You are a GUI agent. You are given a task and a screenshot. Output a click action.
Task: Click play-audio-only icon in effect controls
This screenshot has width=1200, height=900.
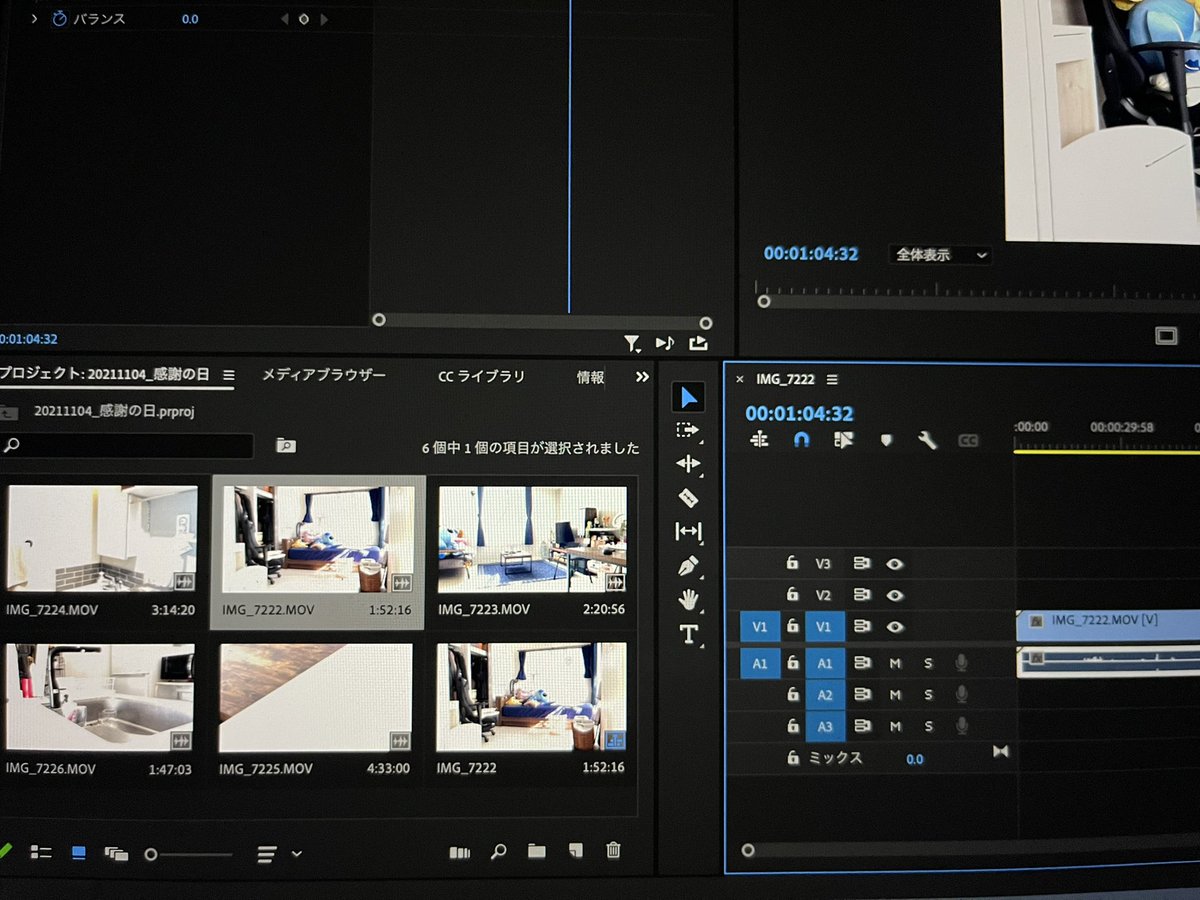point(665,343)
